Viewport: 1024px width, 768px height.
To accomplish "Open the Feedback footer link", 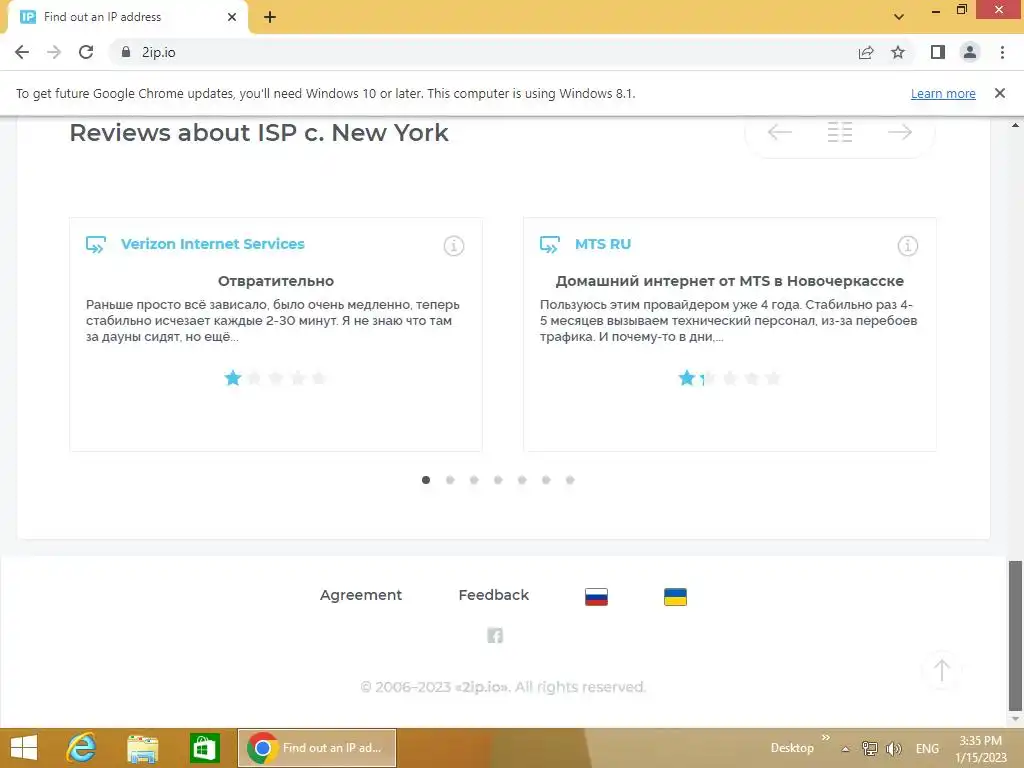I will tap(494, 595).
